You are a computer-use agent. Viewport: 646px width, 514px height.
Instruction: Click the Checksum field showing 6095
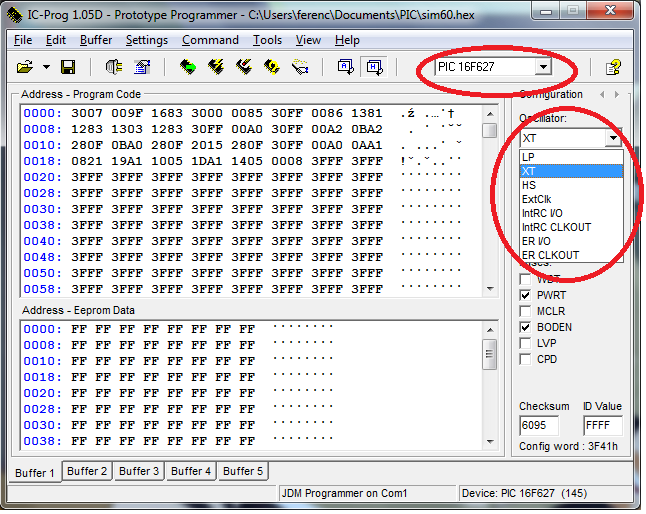[x=539, y=425]
